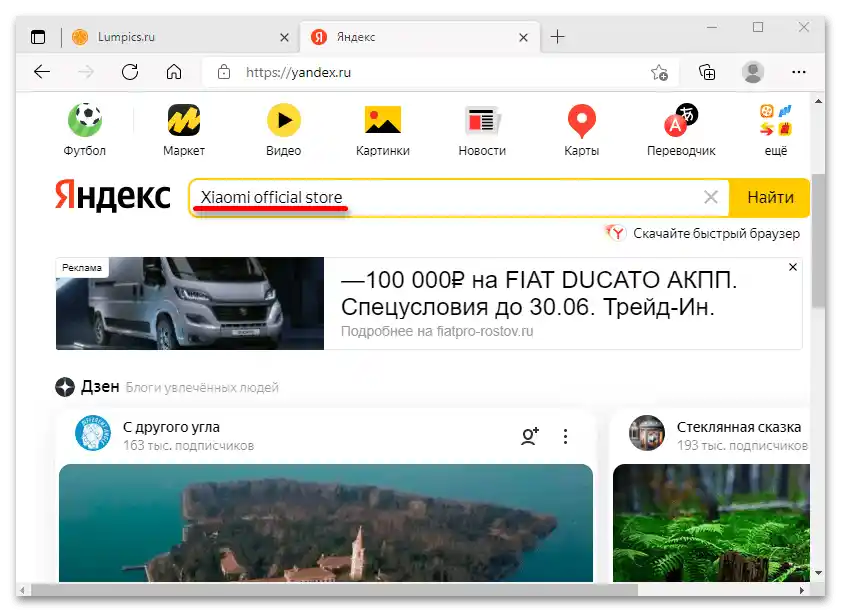The height and width of the screenshot is (612, 841).
Task: Close the FIAT advertisement banner
Action: [793, 267]
